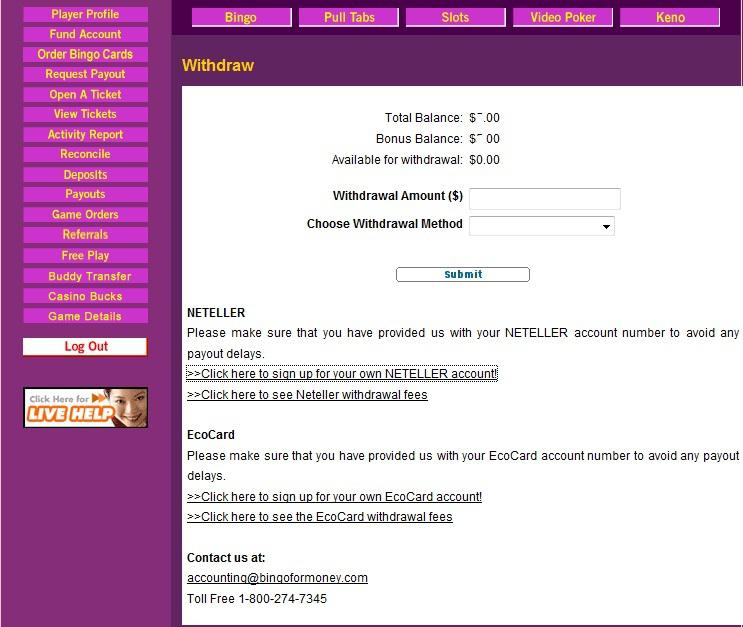Click the Log Out button
The width and height of the screenshot is (743, 627).
click(85, 346)
